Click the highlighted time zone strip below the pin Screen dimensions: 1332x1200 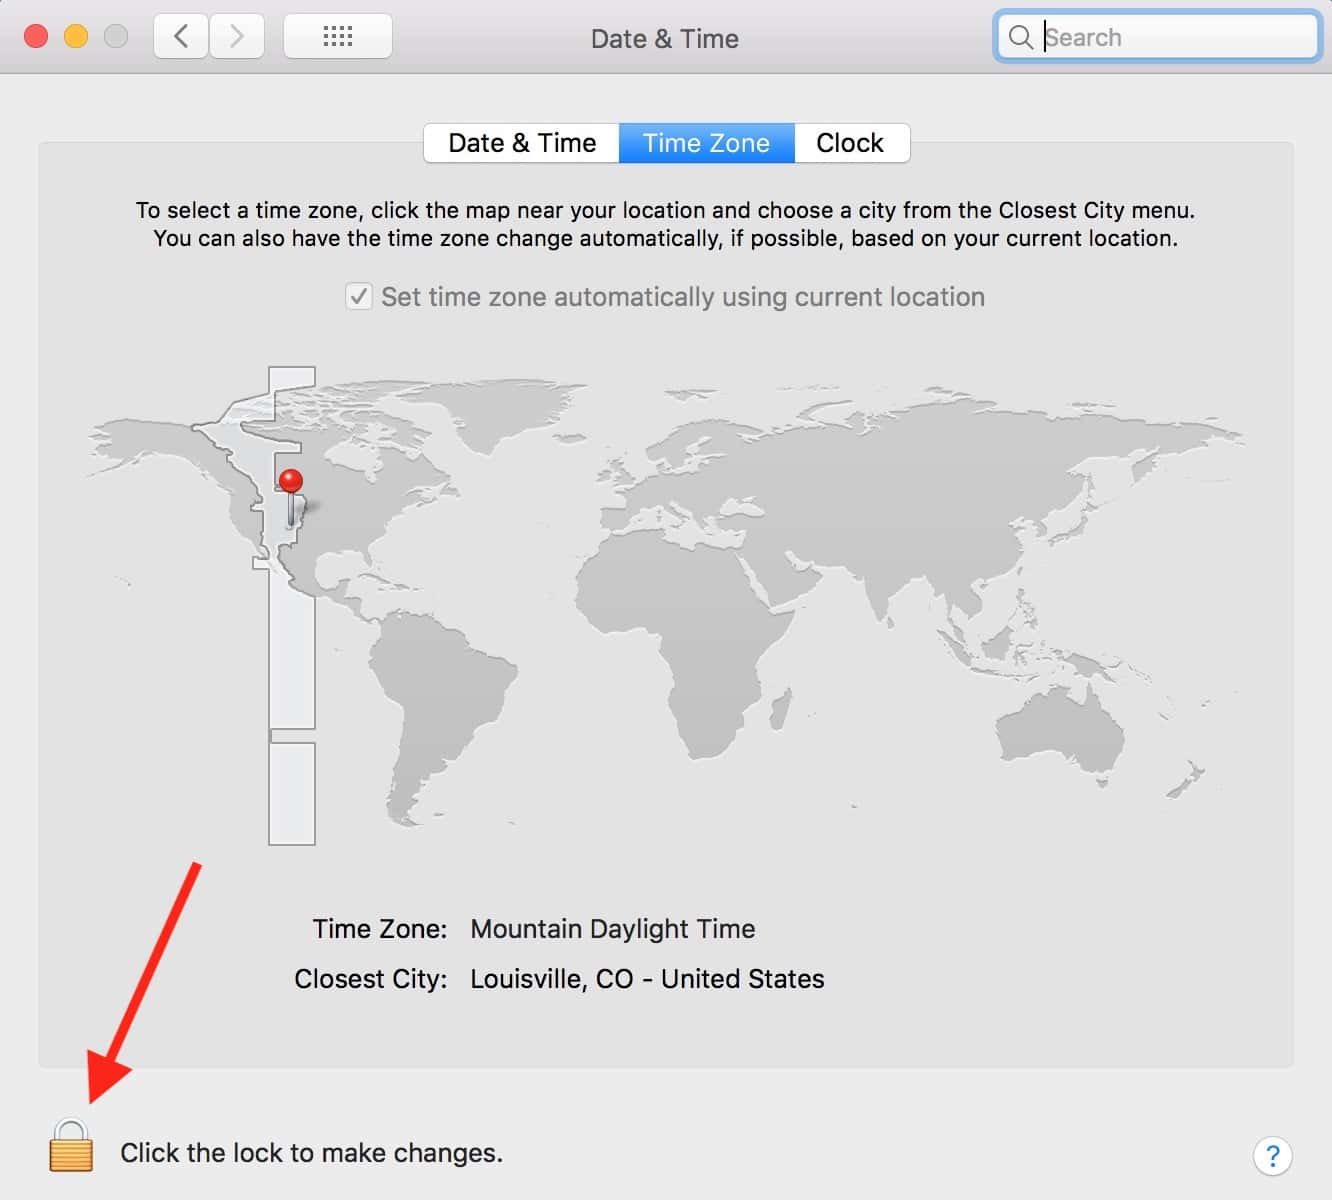[x=292, y=650]
